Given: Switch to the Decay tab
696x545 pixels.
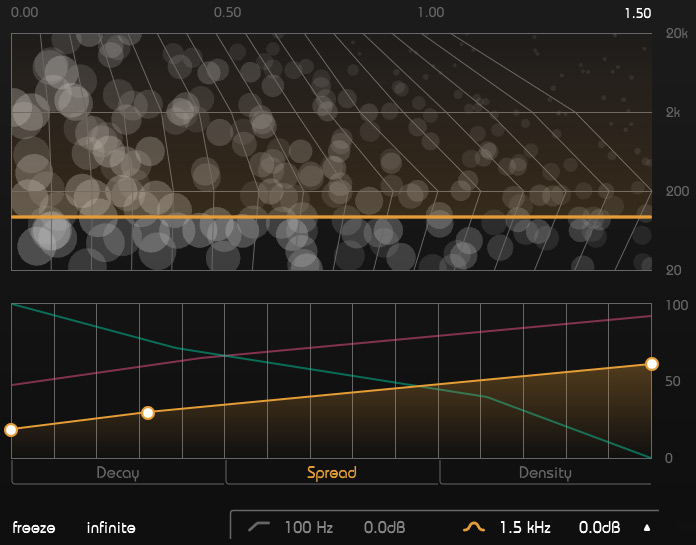Looking at the screenshot, I should 118,473.
